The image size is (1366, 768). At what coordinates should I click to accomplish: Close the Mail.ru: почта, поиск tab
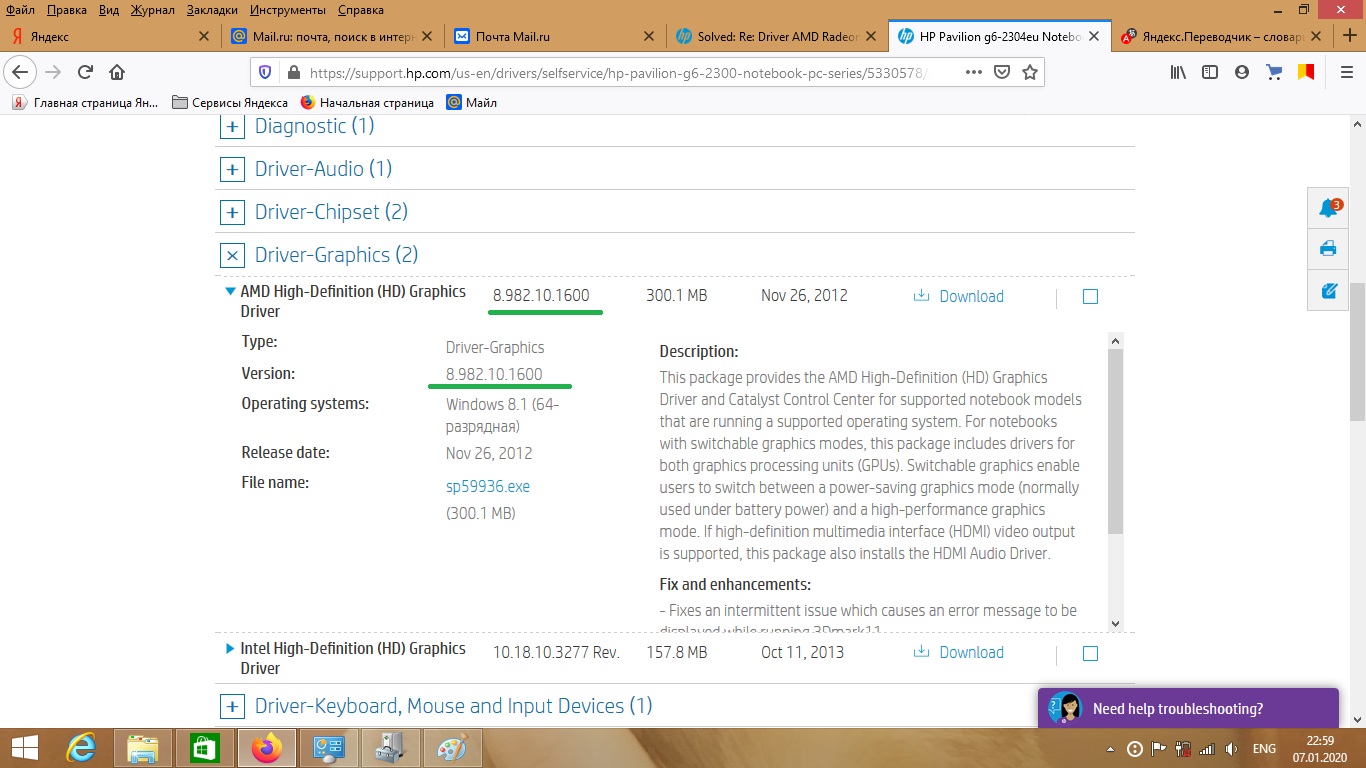coord(426,36)
